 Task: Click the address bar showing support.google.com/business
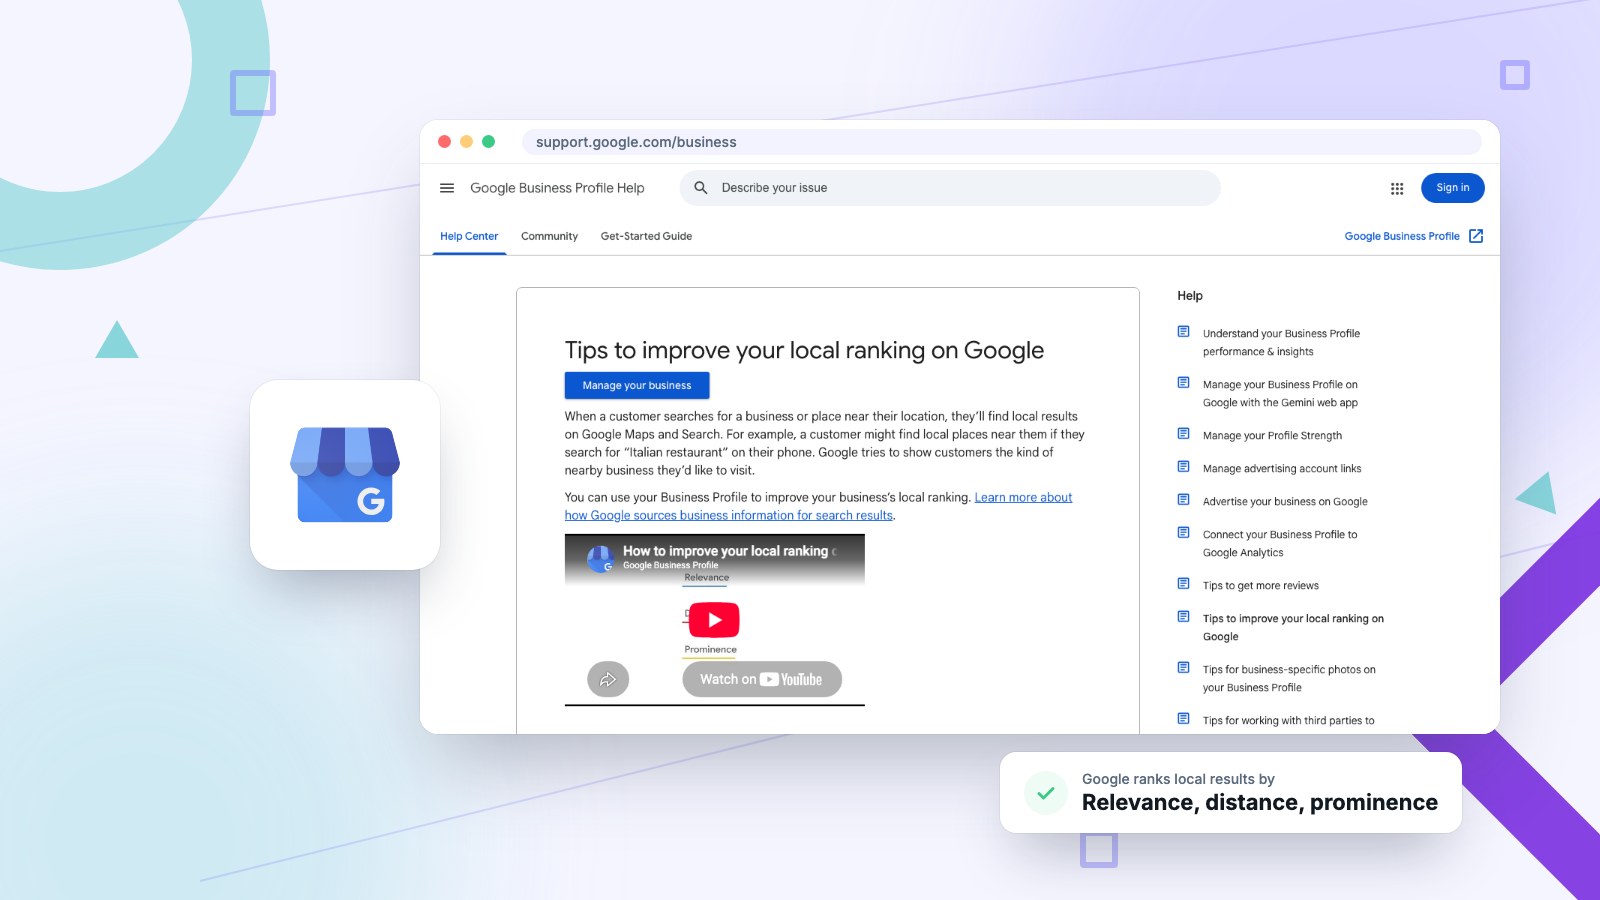(x=1001, y=142)
